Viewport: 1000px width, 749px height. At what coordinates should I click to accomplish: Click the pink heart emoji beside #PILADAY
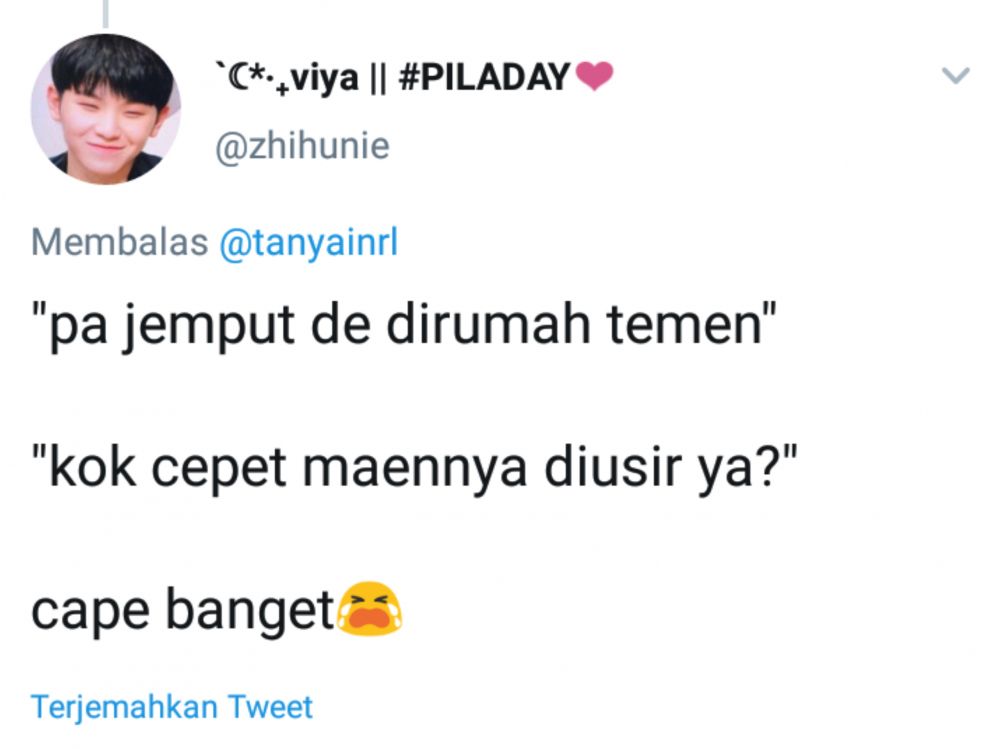[594, 77]
